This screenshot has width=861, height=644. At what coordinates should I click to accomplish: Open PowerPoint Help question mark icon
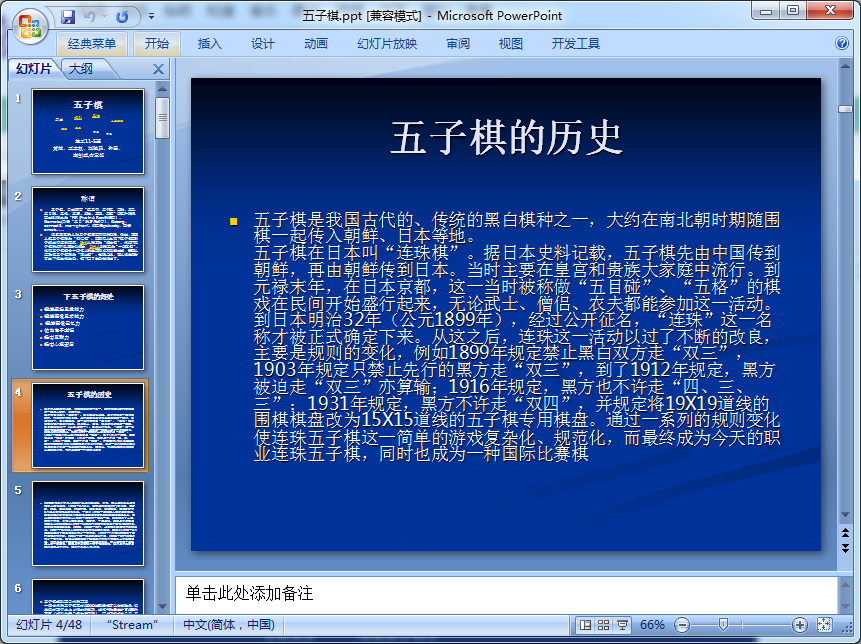point(841,43)
